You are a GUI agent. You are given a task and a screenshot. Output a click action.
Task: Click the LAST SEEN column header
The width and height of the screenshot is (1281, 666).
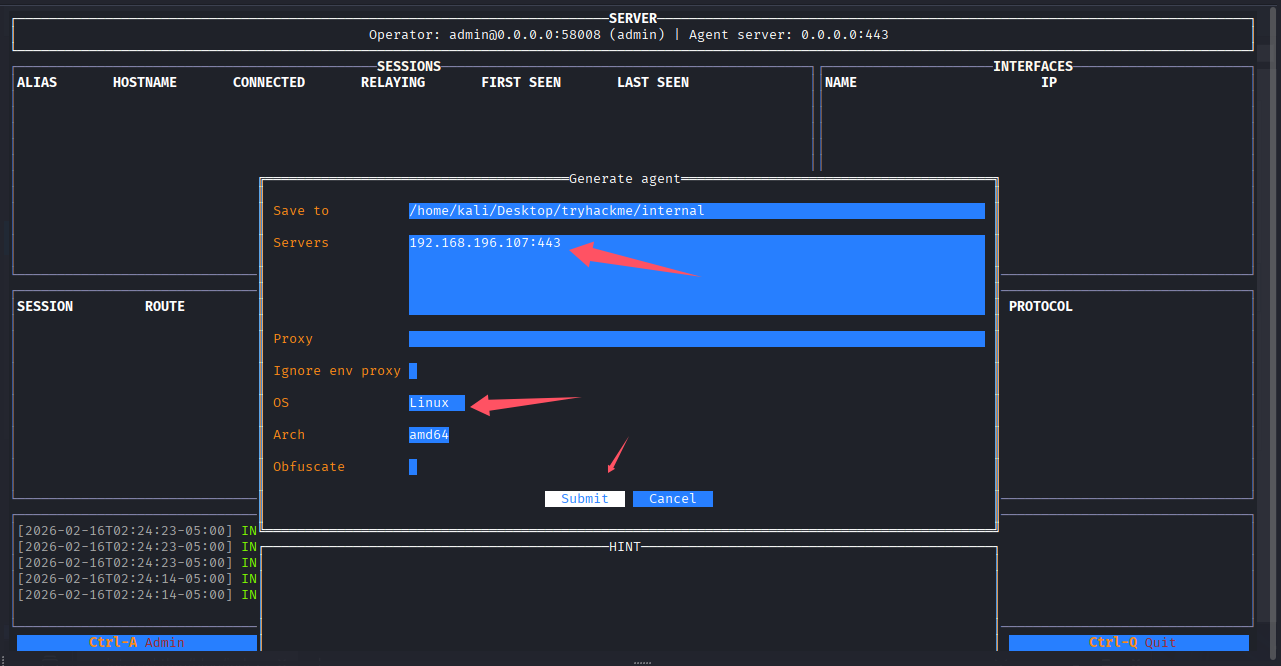point(653,83)
